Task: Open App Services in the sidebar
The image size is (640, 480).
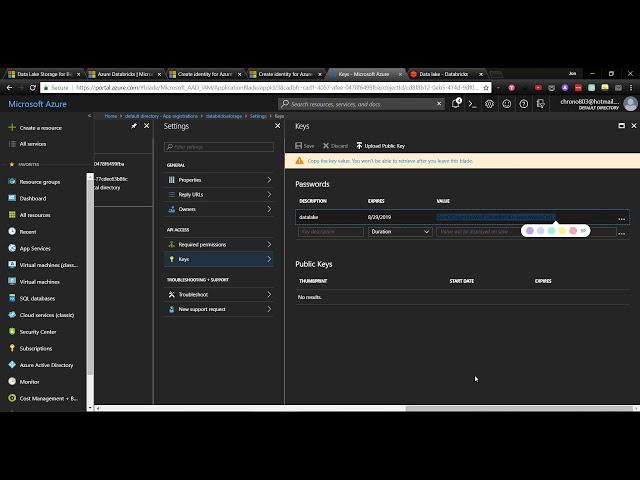Action: [35, 249]
